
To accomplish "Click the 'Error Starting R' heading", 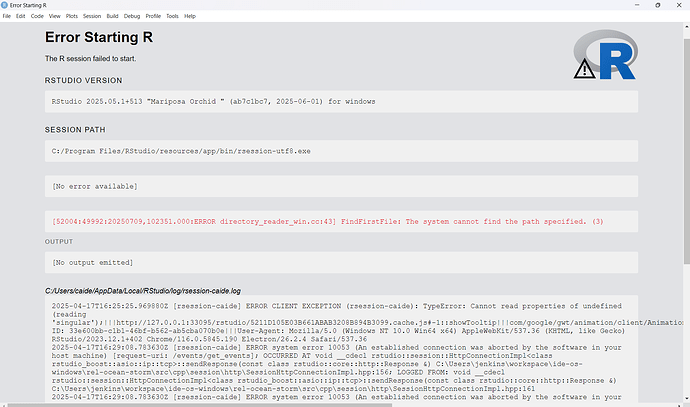I will [x=99, y=37].
